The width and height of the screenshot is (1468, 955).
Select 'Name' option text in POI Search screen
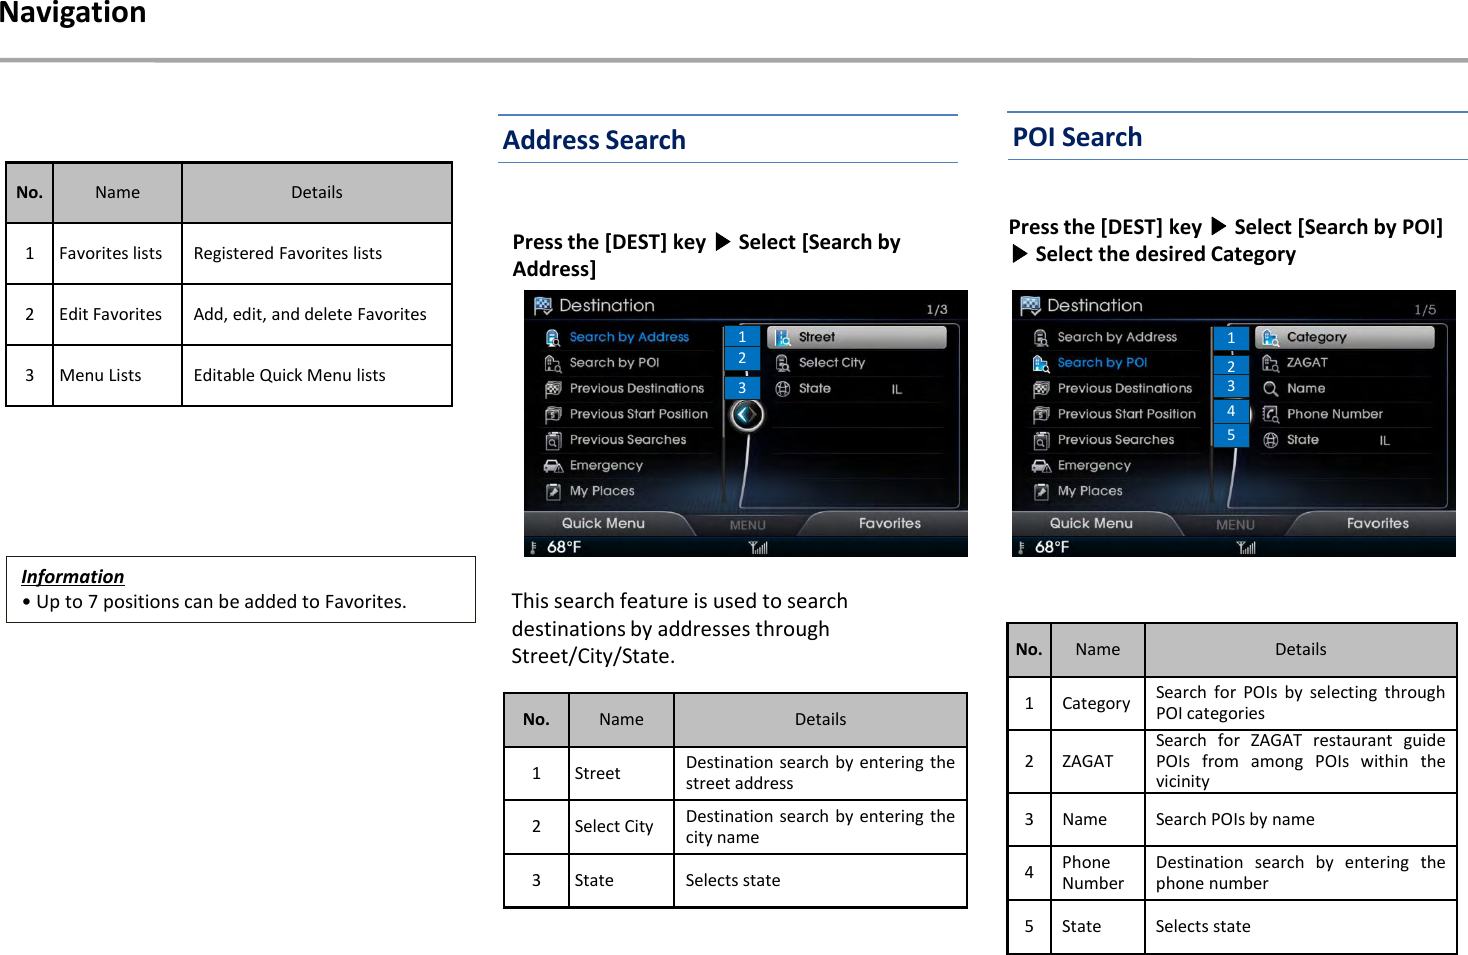point(1306,389)
